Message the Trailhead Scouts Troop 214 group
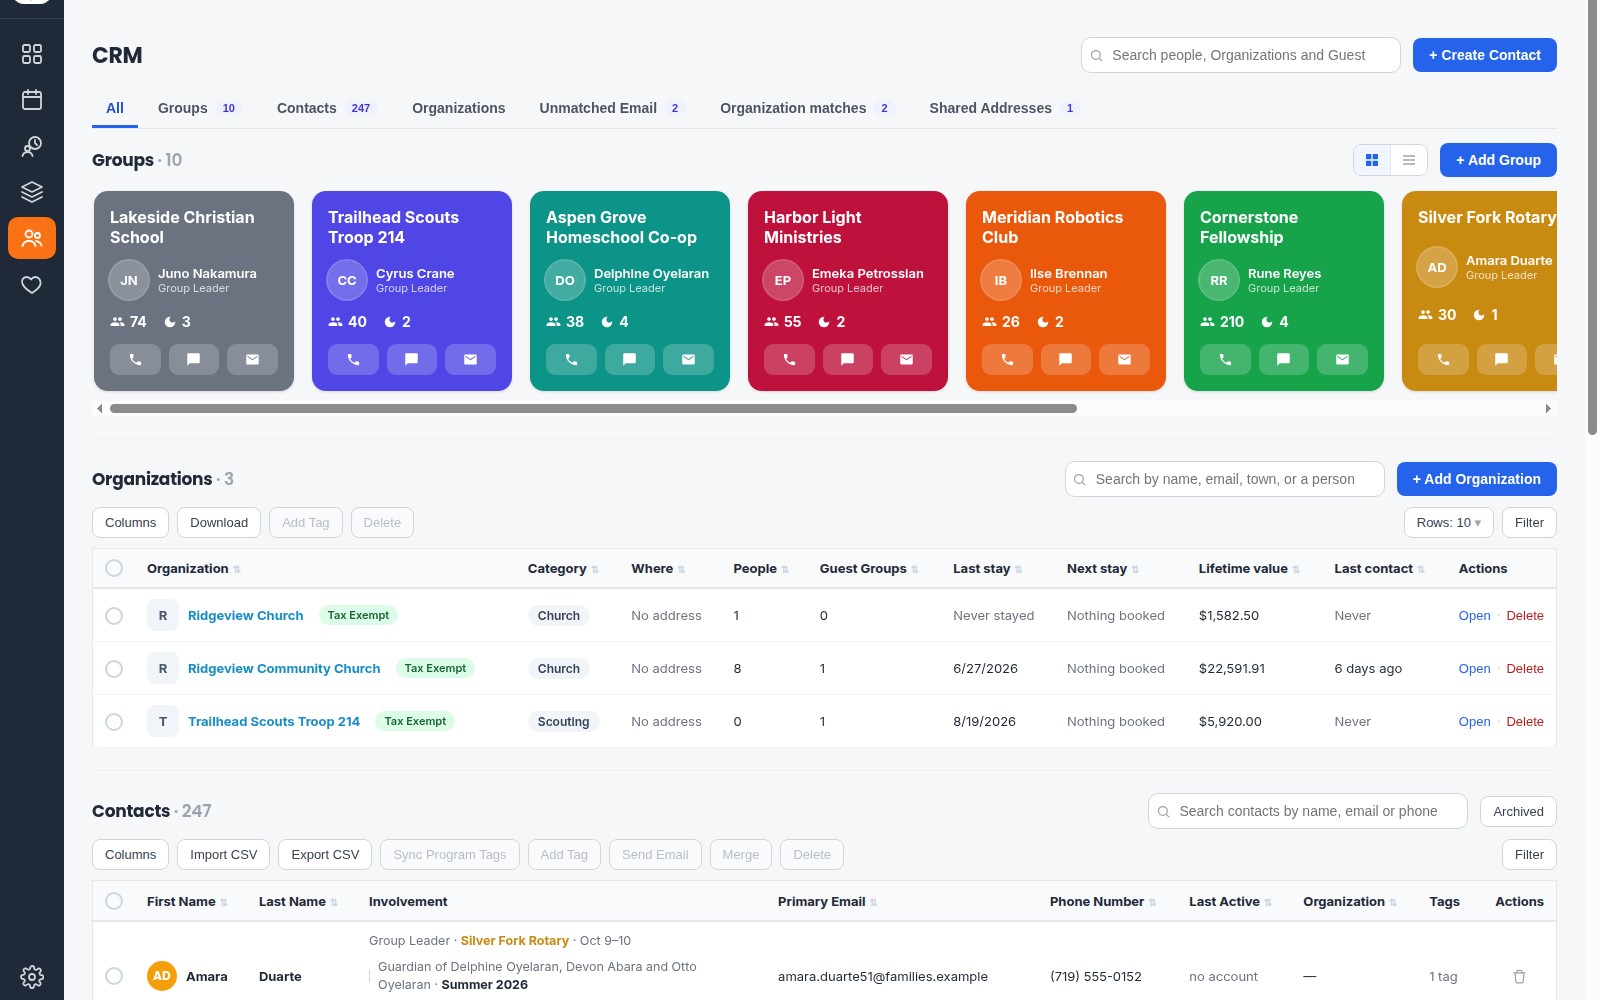The image size is (1600, 1000). click(x=412, y=359)
